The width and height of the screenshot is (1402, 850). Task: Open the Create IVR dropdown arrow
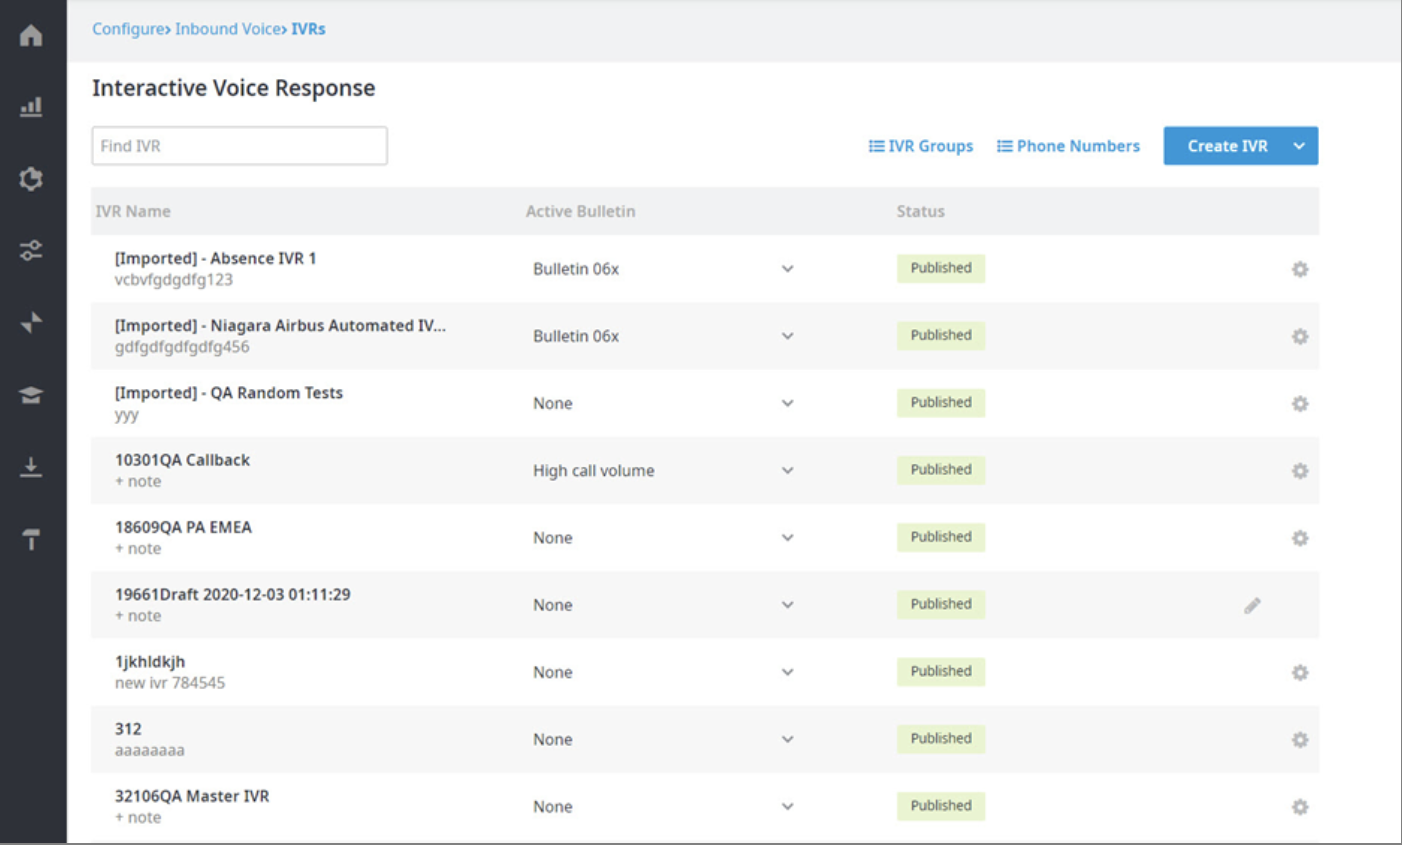tap(1299, 146)
